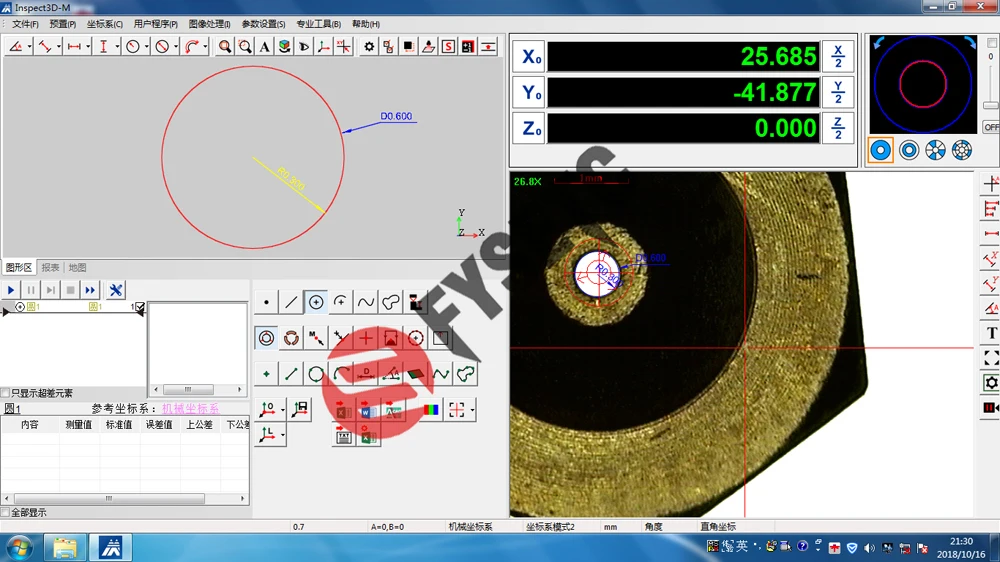Tick the checkbox above the light slider
The image size is (1000, 562).
pyautogui.click(x=990, y=42)
